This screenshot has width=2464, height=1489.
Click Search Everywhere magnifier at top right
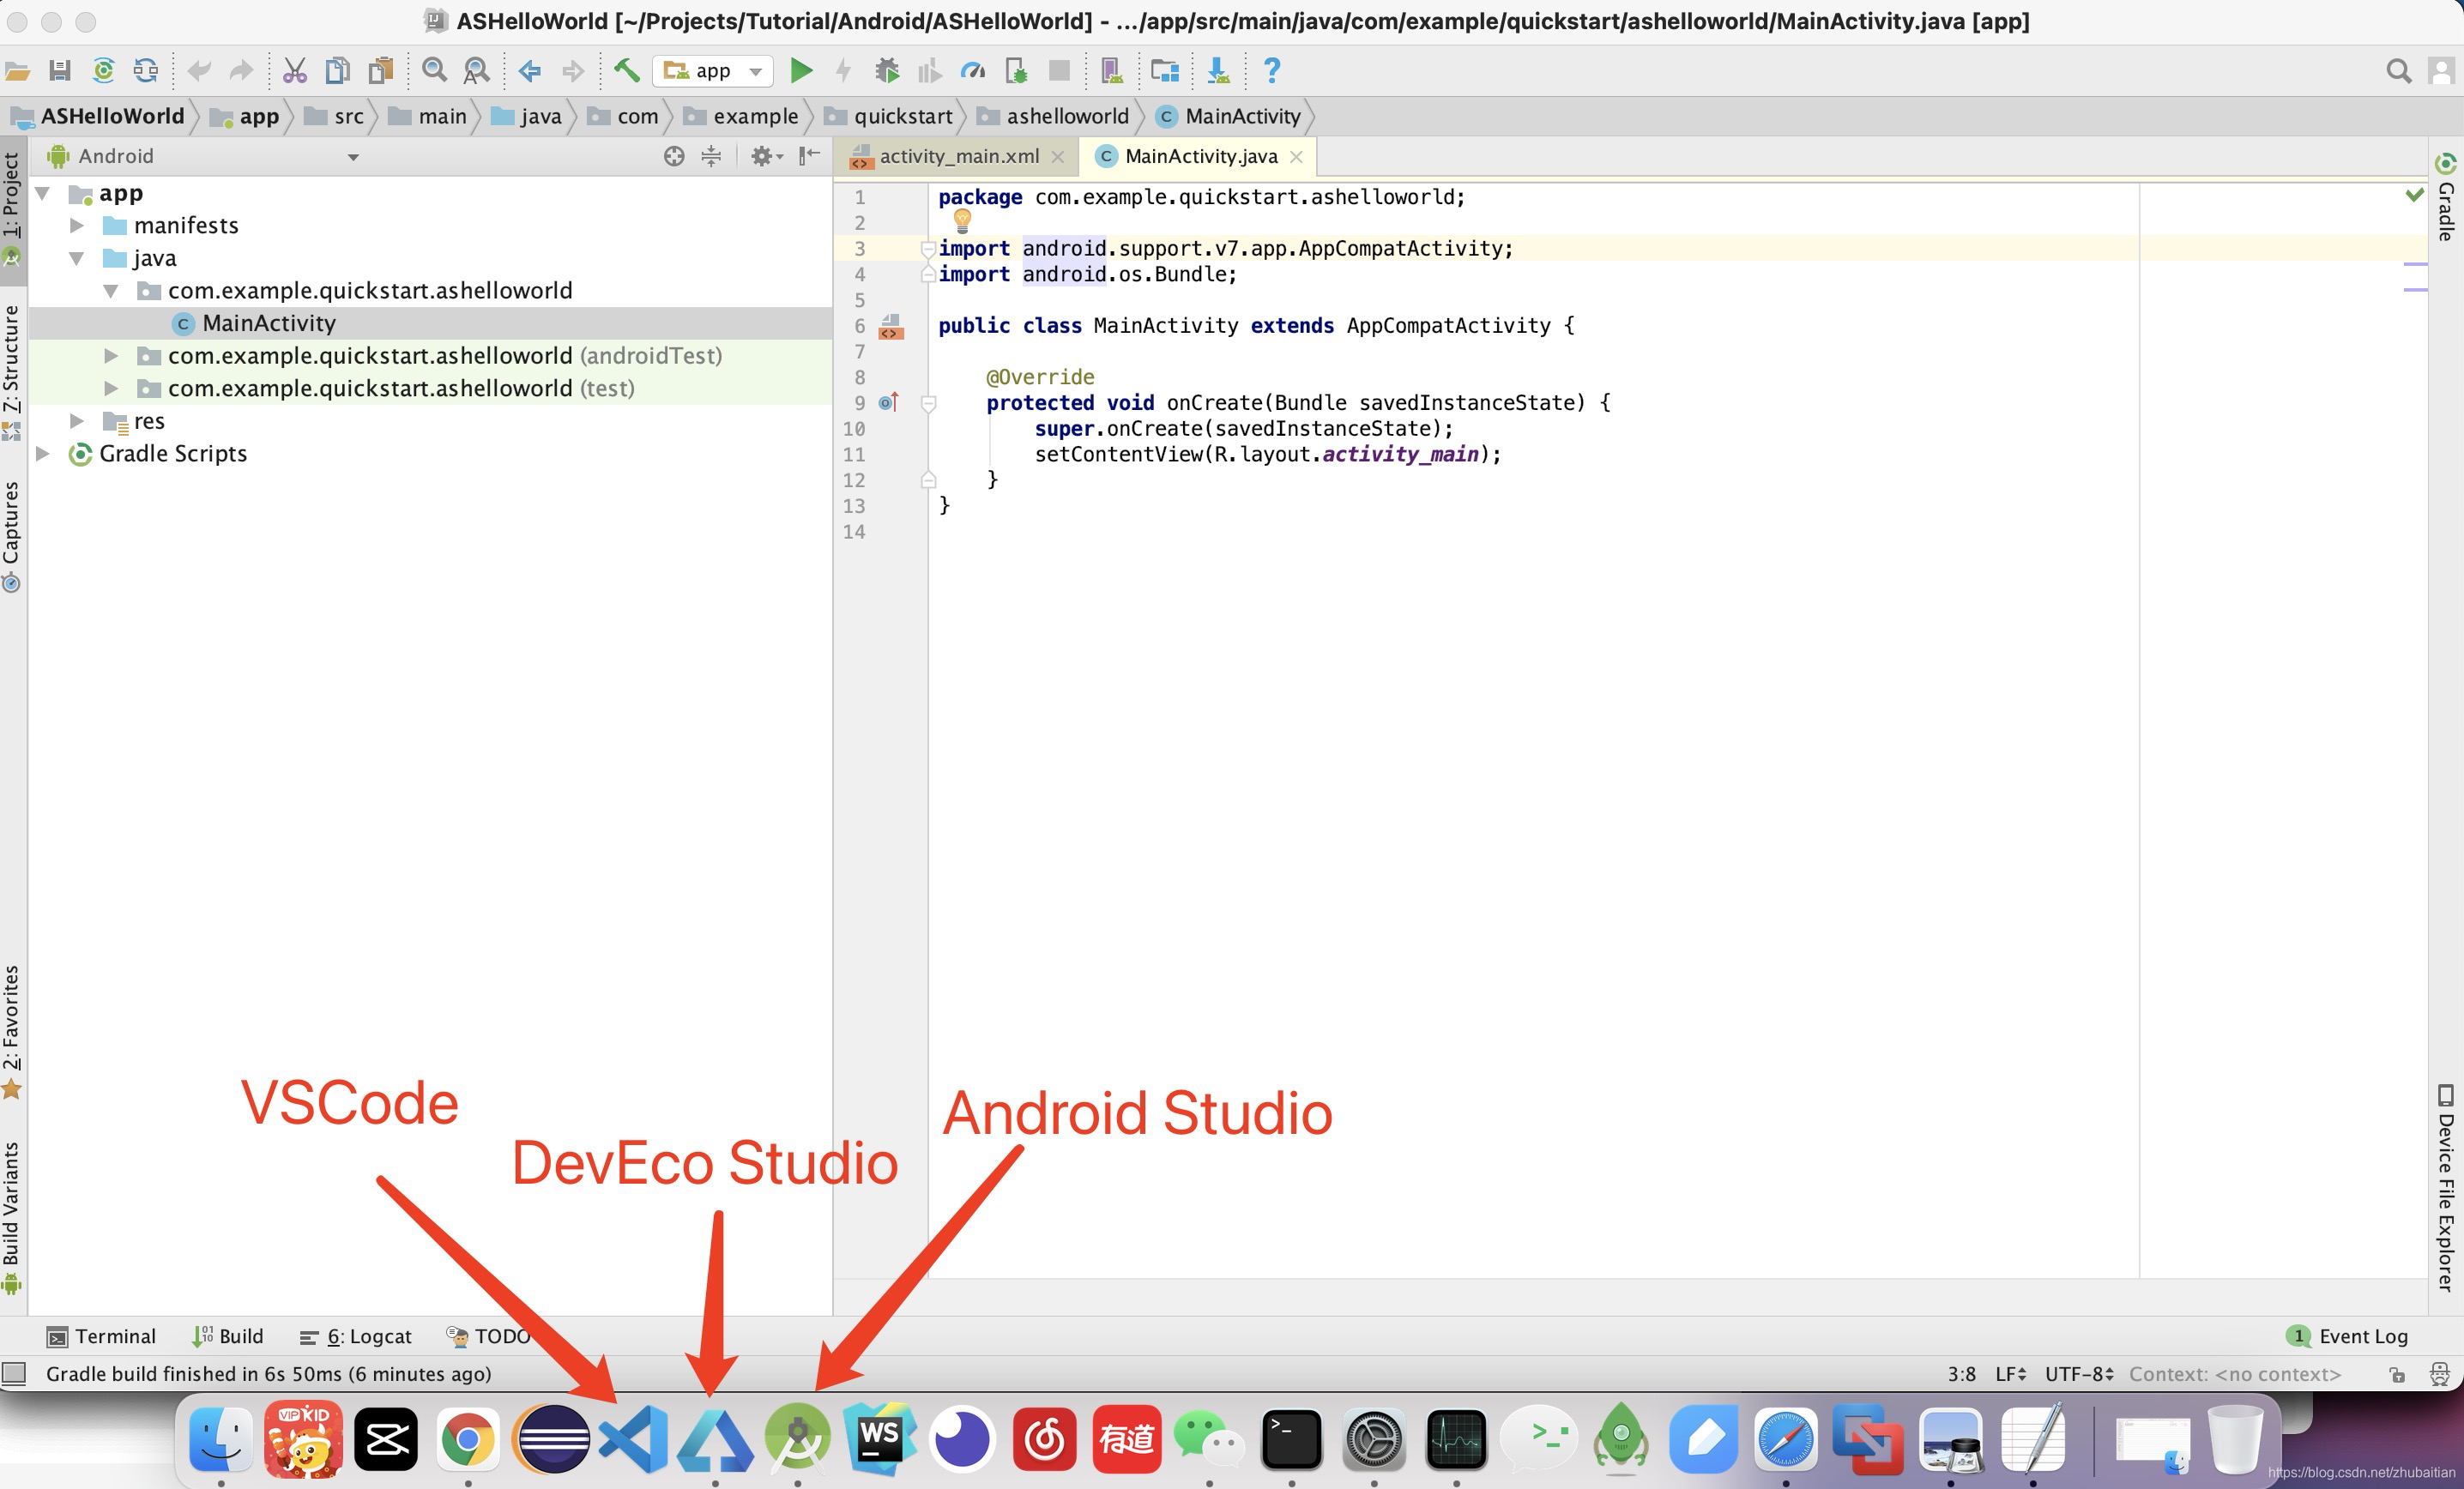(2398, 71)
